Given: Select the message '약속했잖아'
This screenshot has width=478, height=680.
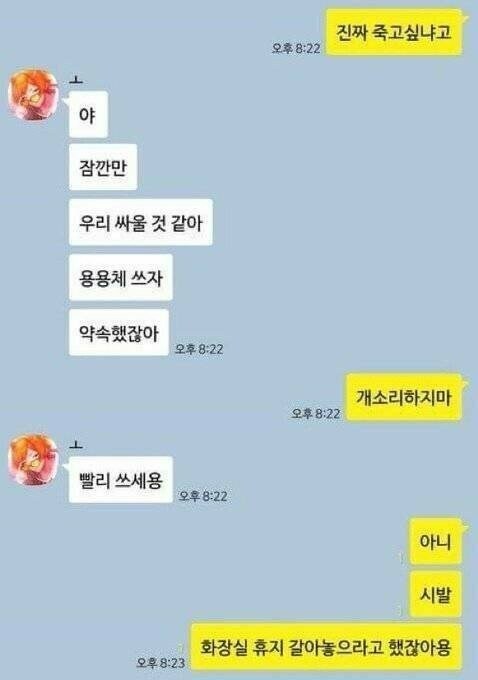Looking at the screenshot, I should pos(118,333).
